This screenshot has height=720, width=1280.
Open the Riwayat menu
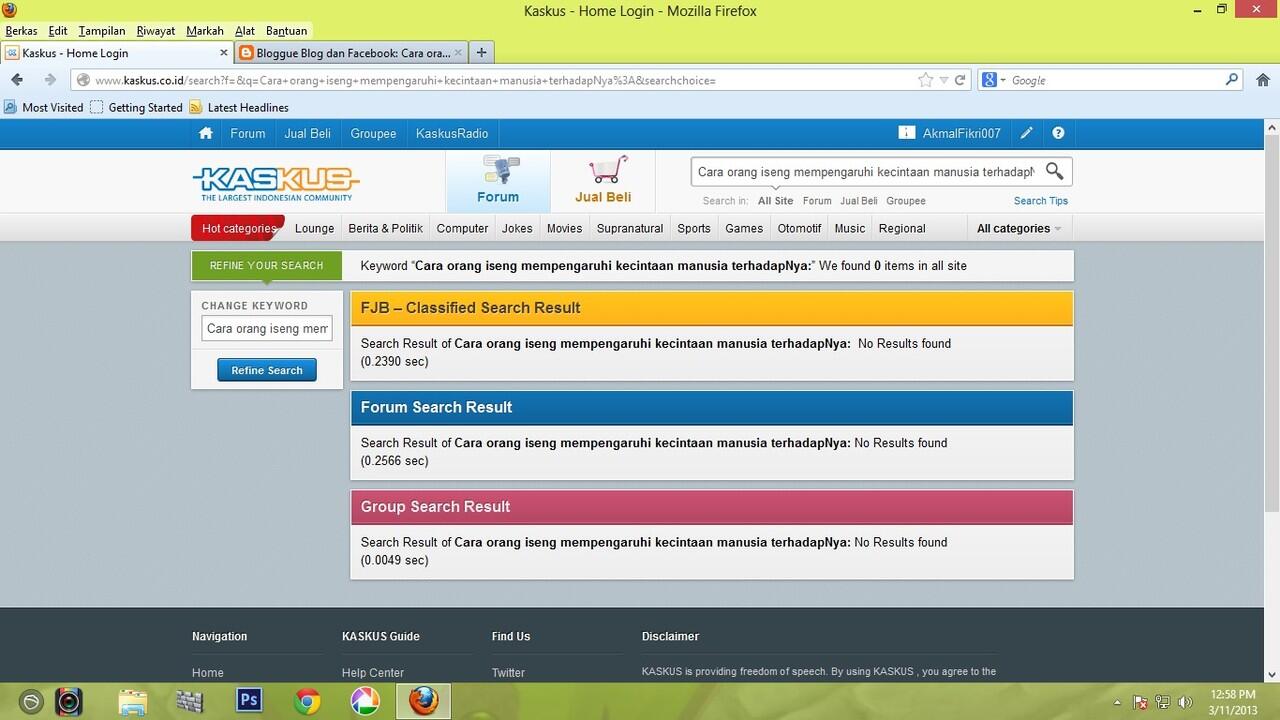click(156, 31)
